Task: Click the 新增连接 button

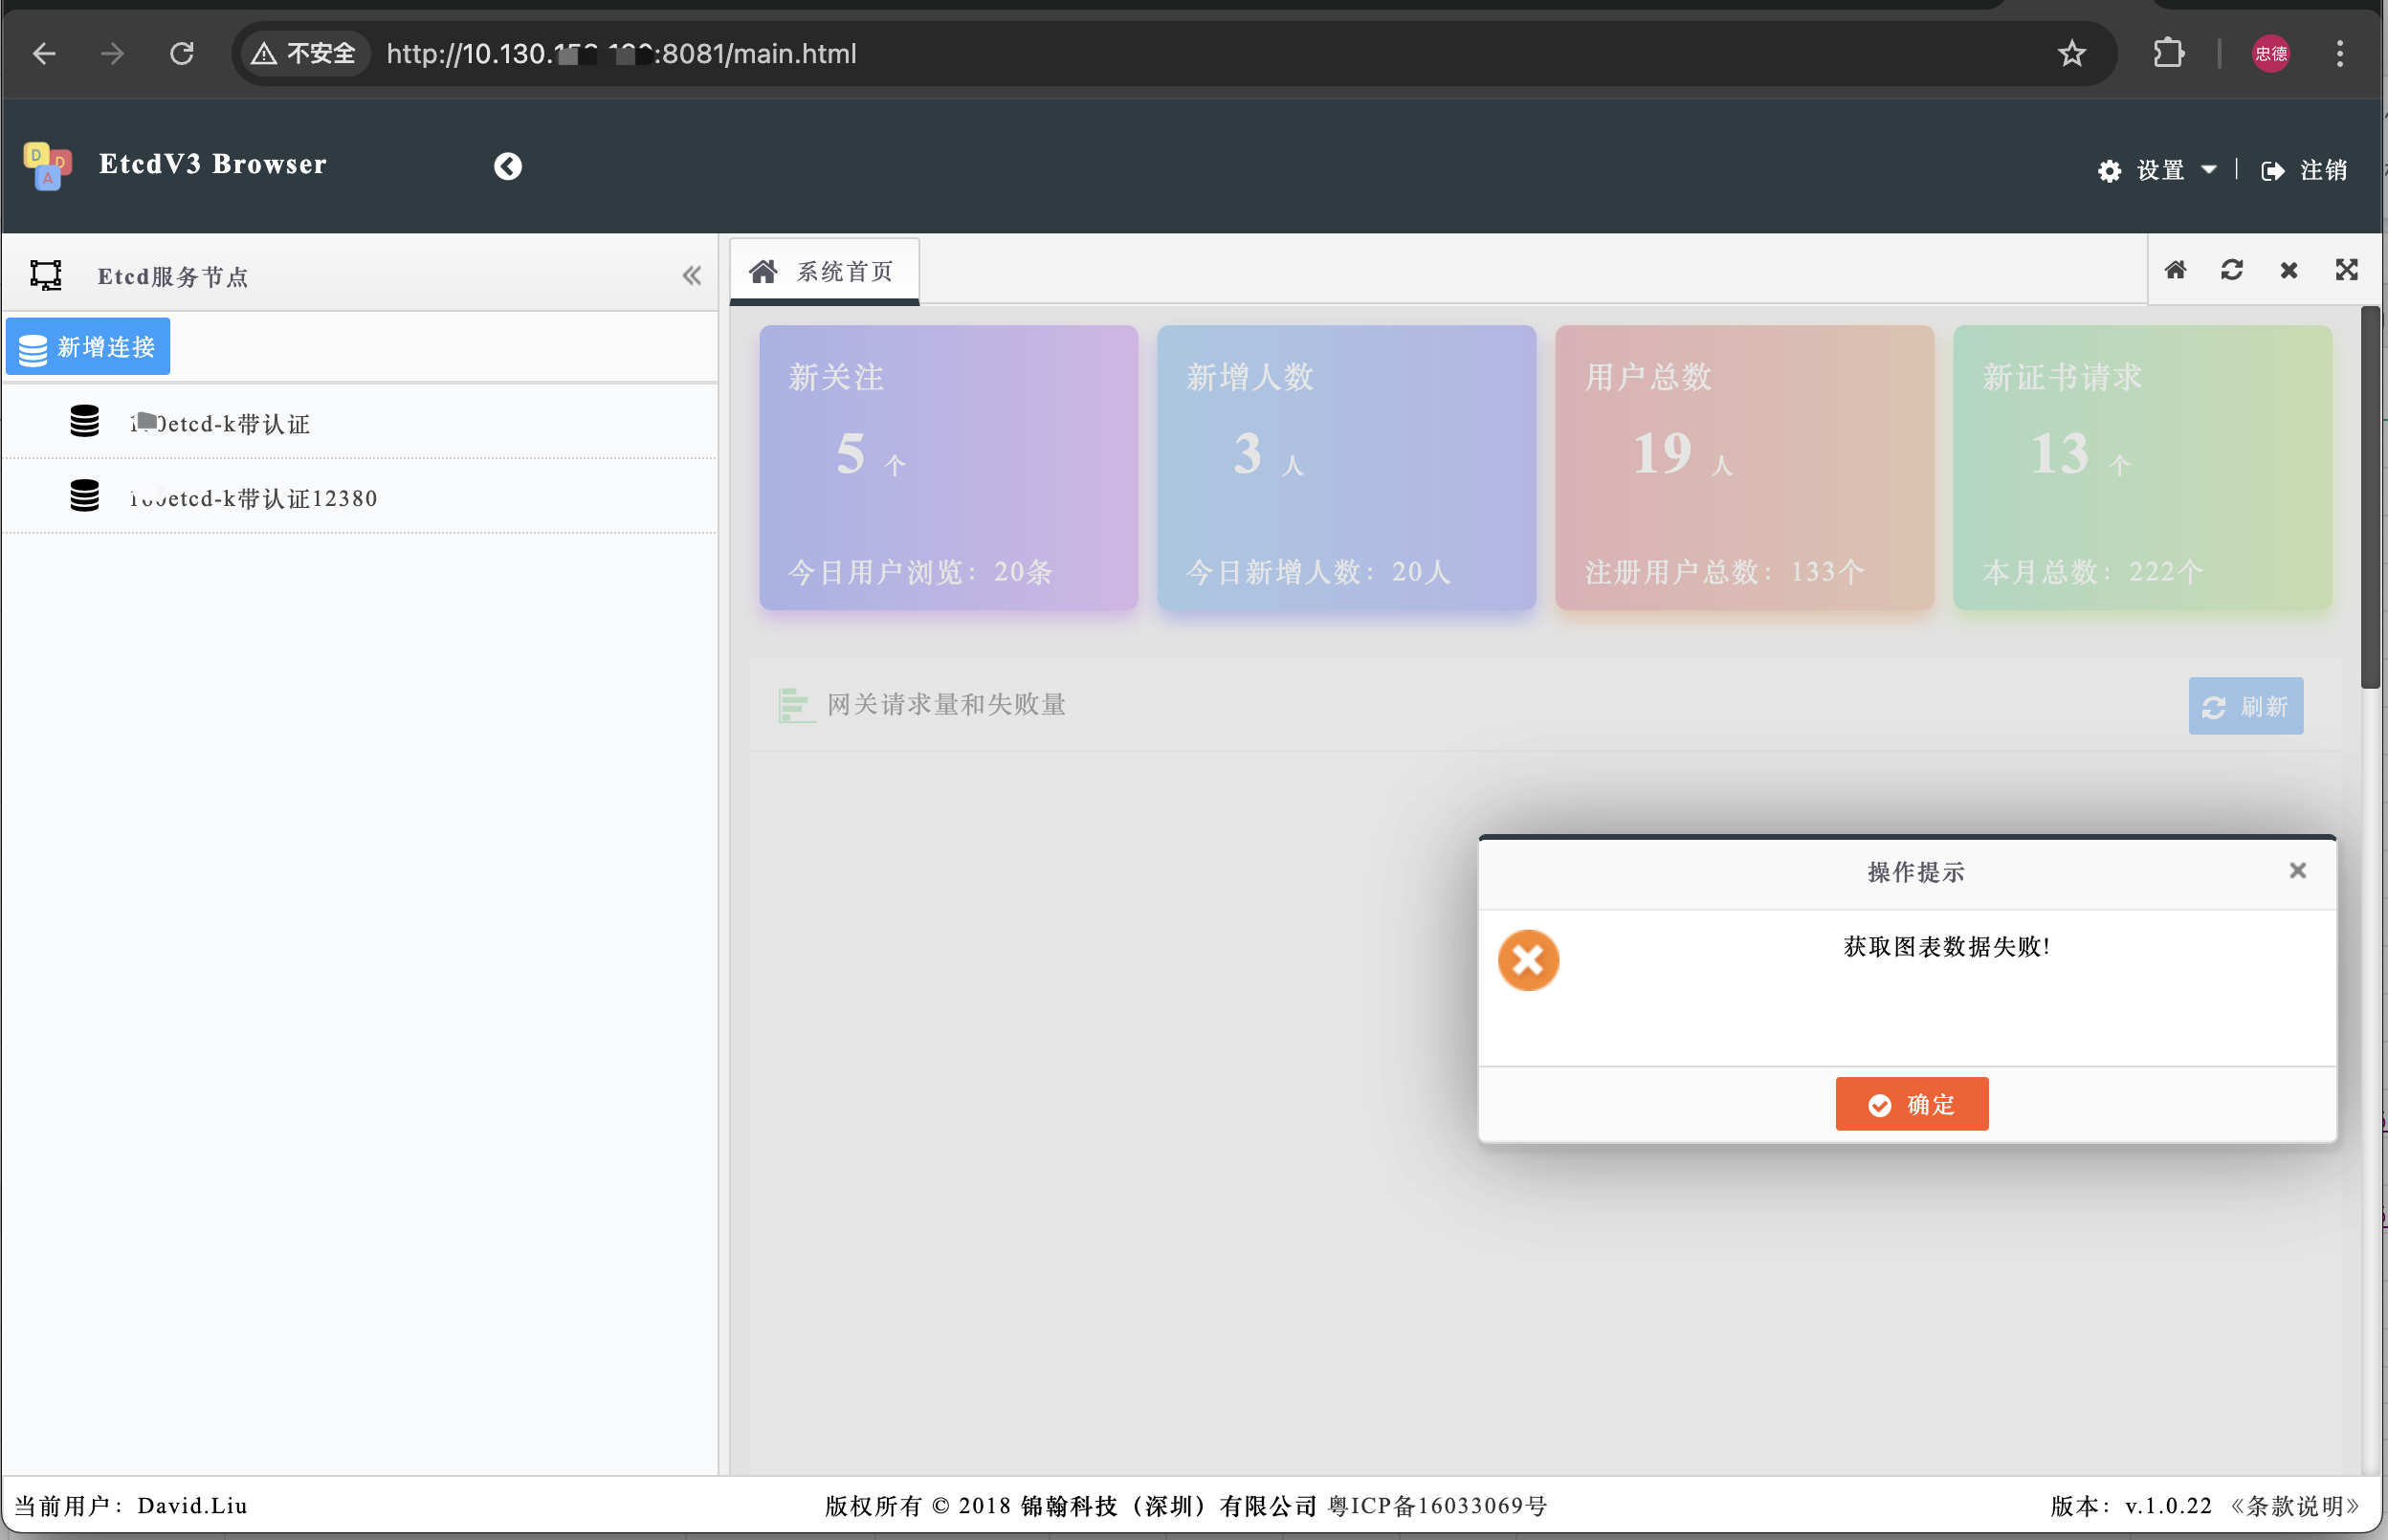Action: [x=88, y=347]
